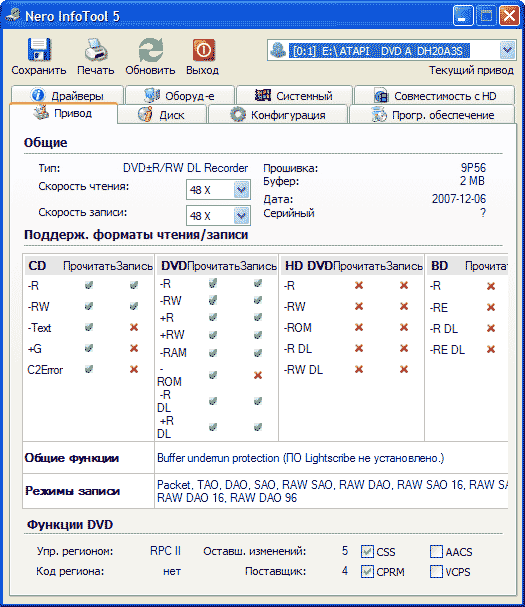This screenshot has height=607, width=525.
Task: Click the write speed 48 X value
Action: [200, 216]
